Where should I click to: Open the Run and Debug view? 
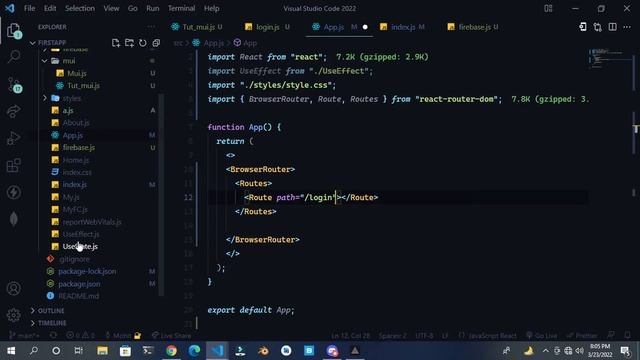point(13,138)
